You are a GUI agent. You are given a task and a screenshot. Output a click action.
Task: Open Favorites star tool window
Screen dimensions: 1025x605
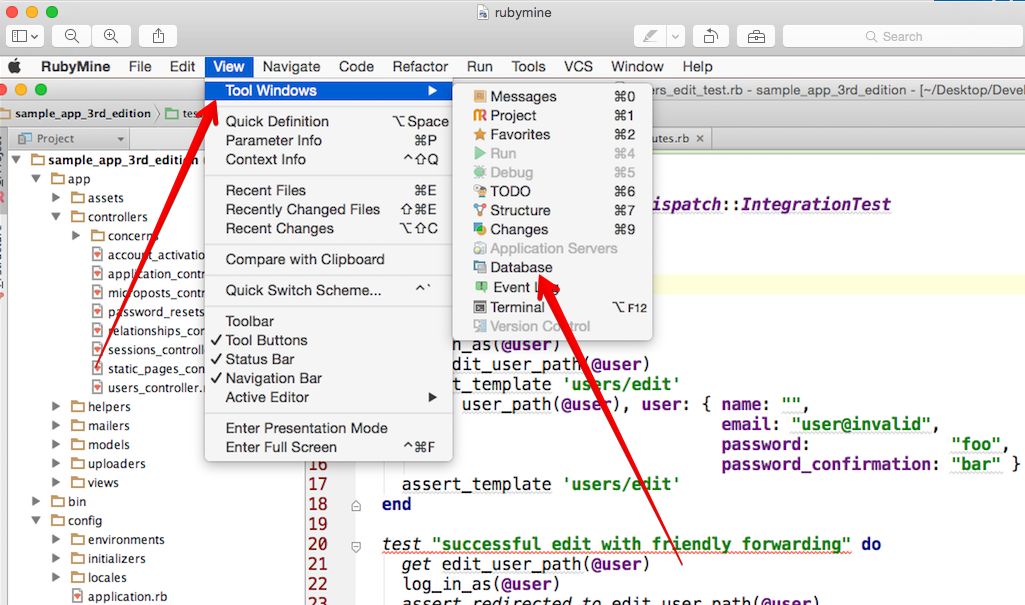552,135
